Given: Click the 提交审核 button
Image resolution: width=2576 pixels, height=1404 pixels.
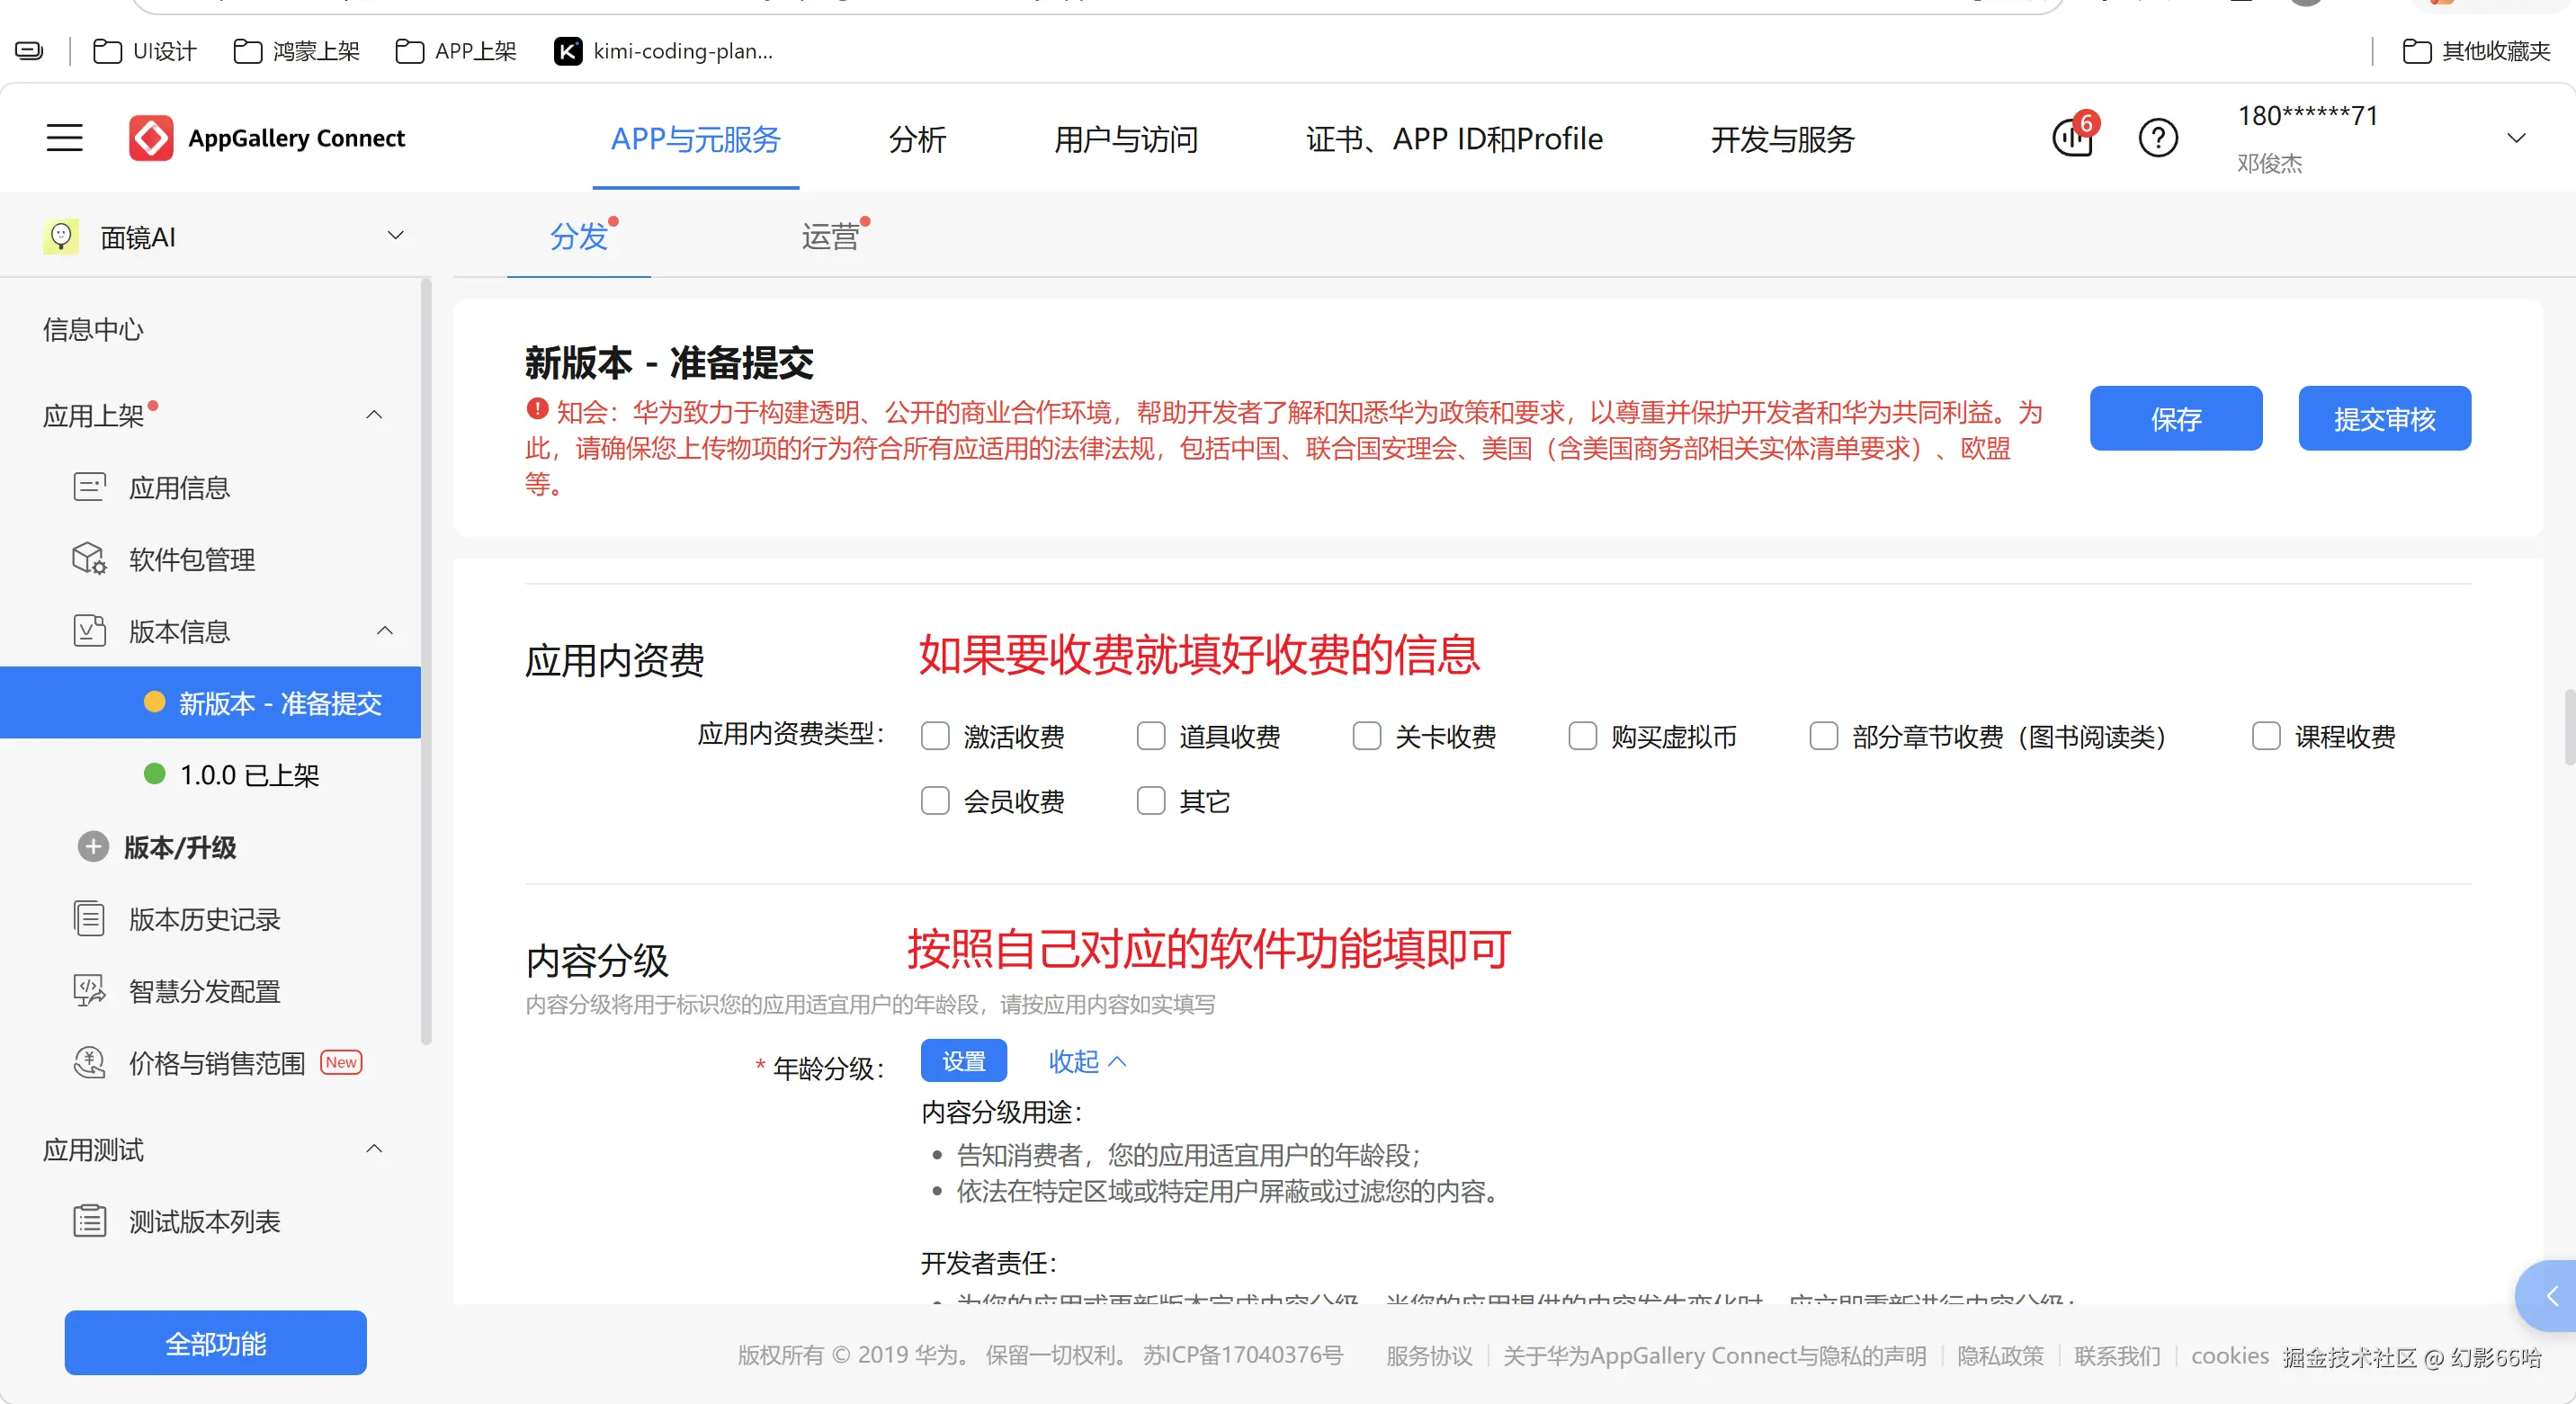Looking at the screenshot, I should point(2385,418).
